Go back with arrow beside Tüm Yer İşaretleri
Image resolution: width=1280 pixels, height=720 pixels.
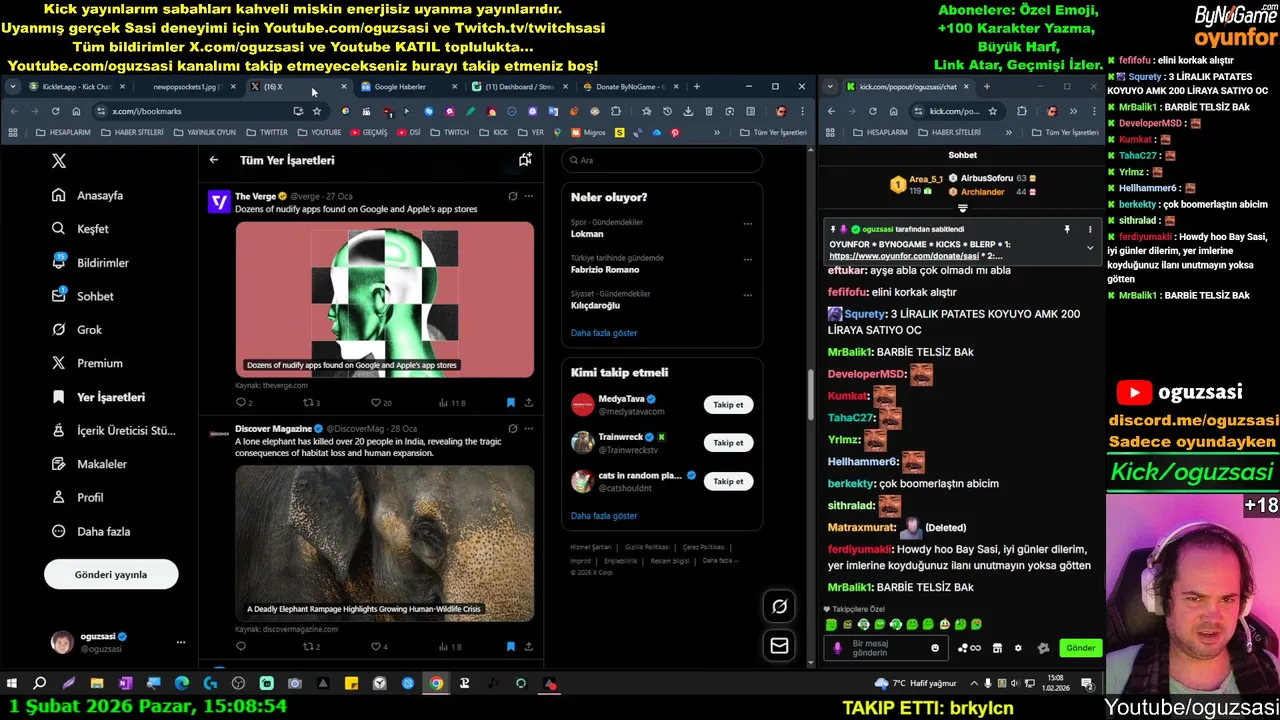point(213,160)
